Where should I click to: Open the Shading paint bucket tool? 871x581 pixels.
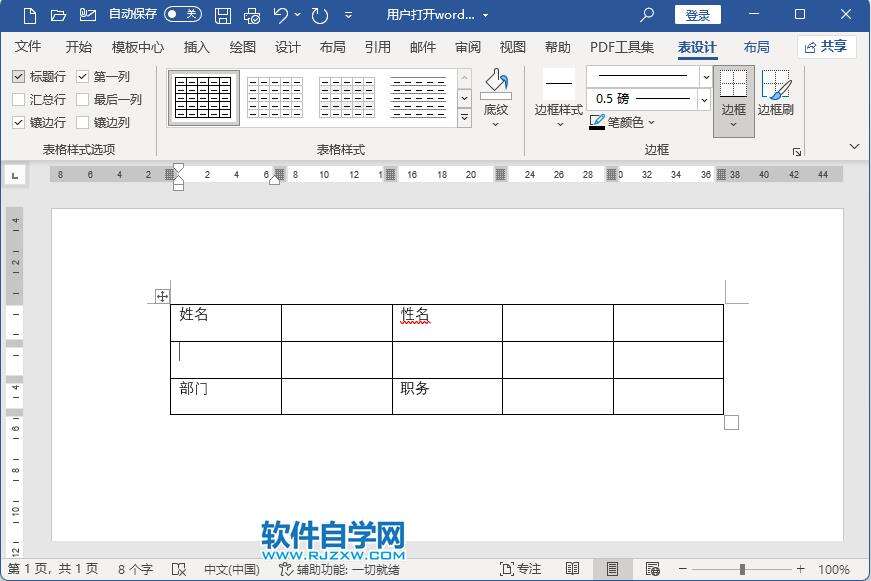coord(496,85)
